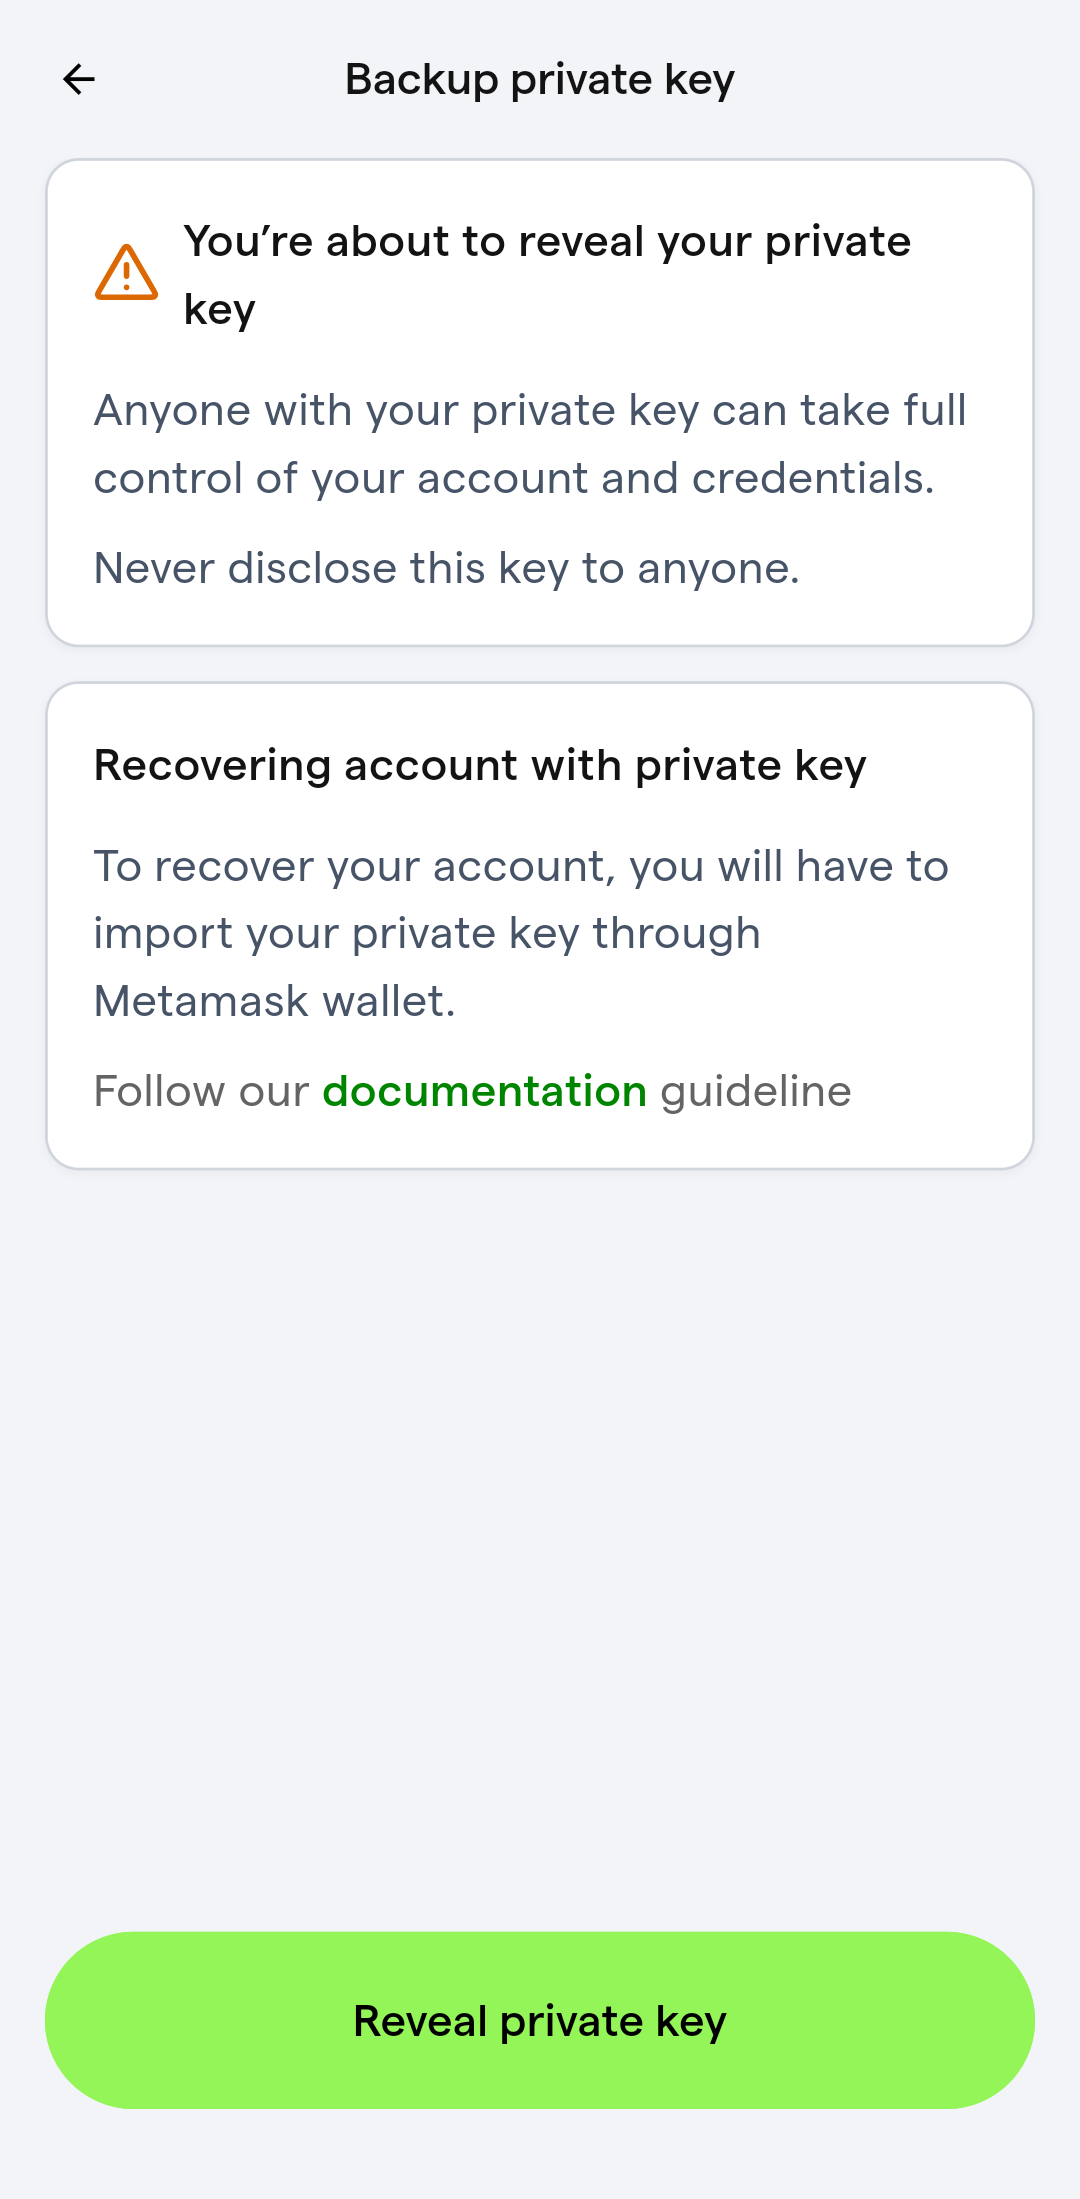Go back using the left arrow icon
The height and width of the screenshot is (2199, 1080).
point(79,79)
